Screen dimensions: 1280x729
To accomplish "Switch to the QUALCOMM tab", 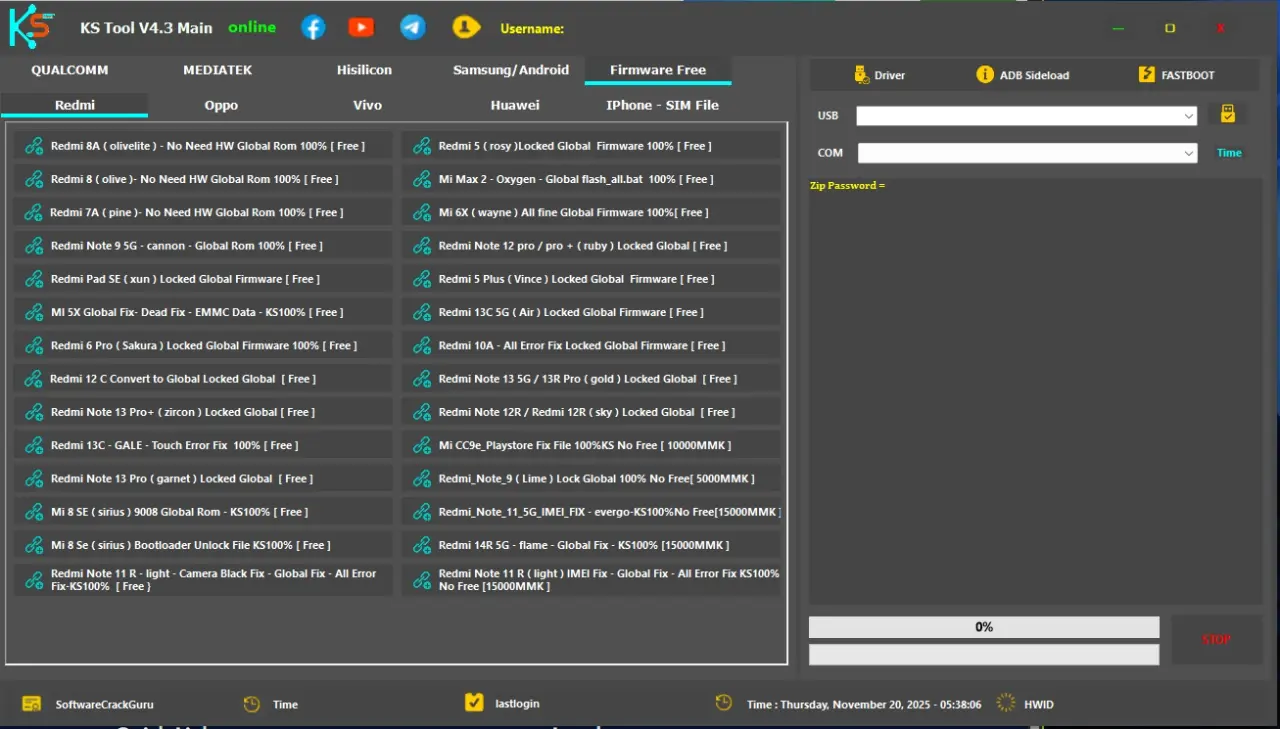I will pos(70,70).
